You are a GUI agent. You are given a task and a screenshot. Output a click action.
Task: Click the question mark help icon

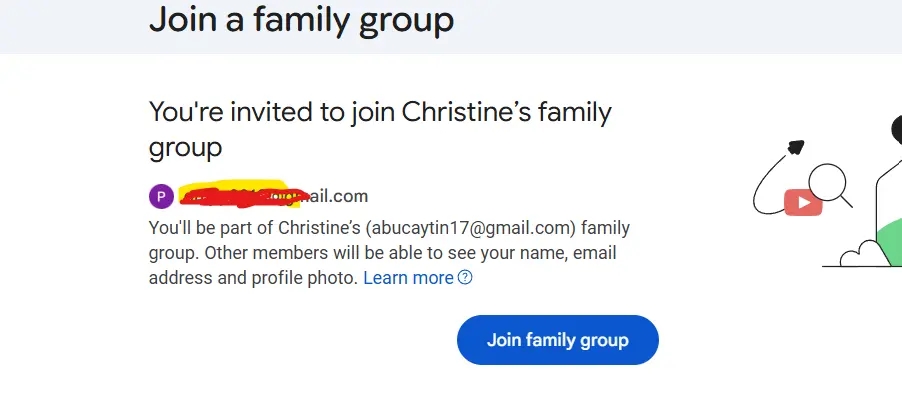click(465, 278)
